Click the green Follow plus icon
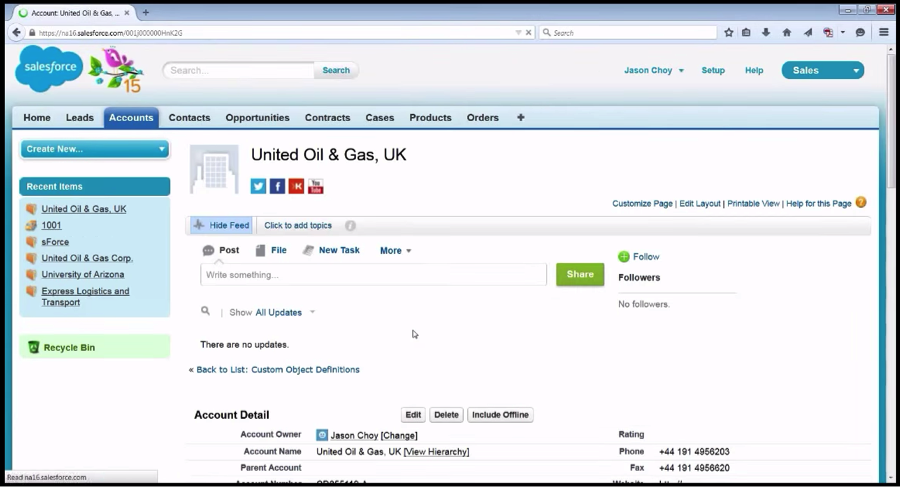The image size is (900, 487). [x=624, y=257]
